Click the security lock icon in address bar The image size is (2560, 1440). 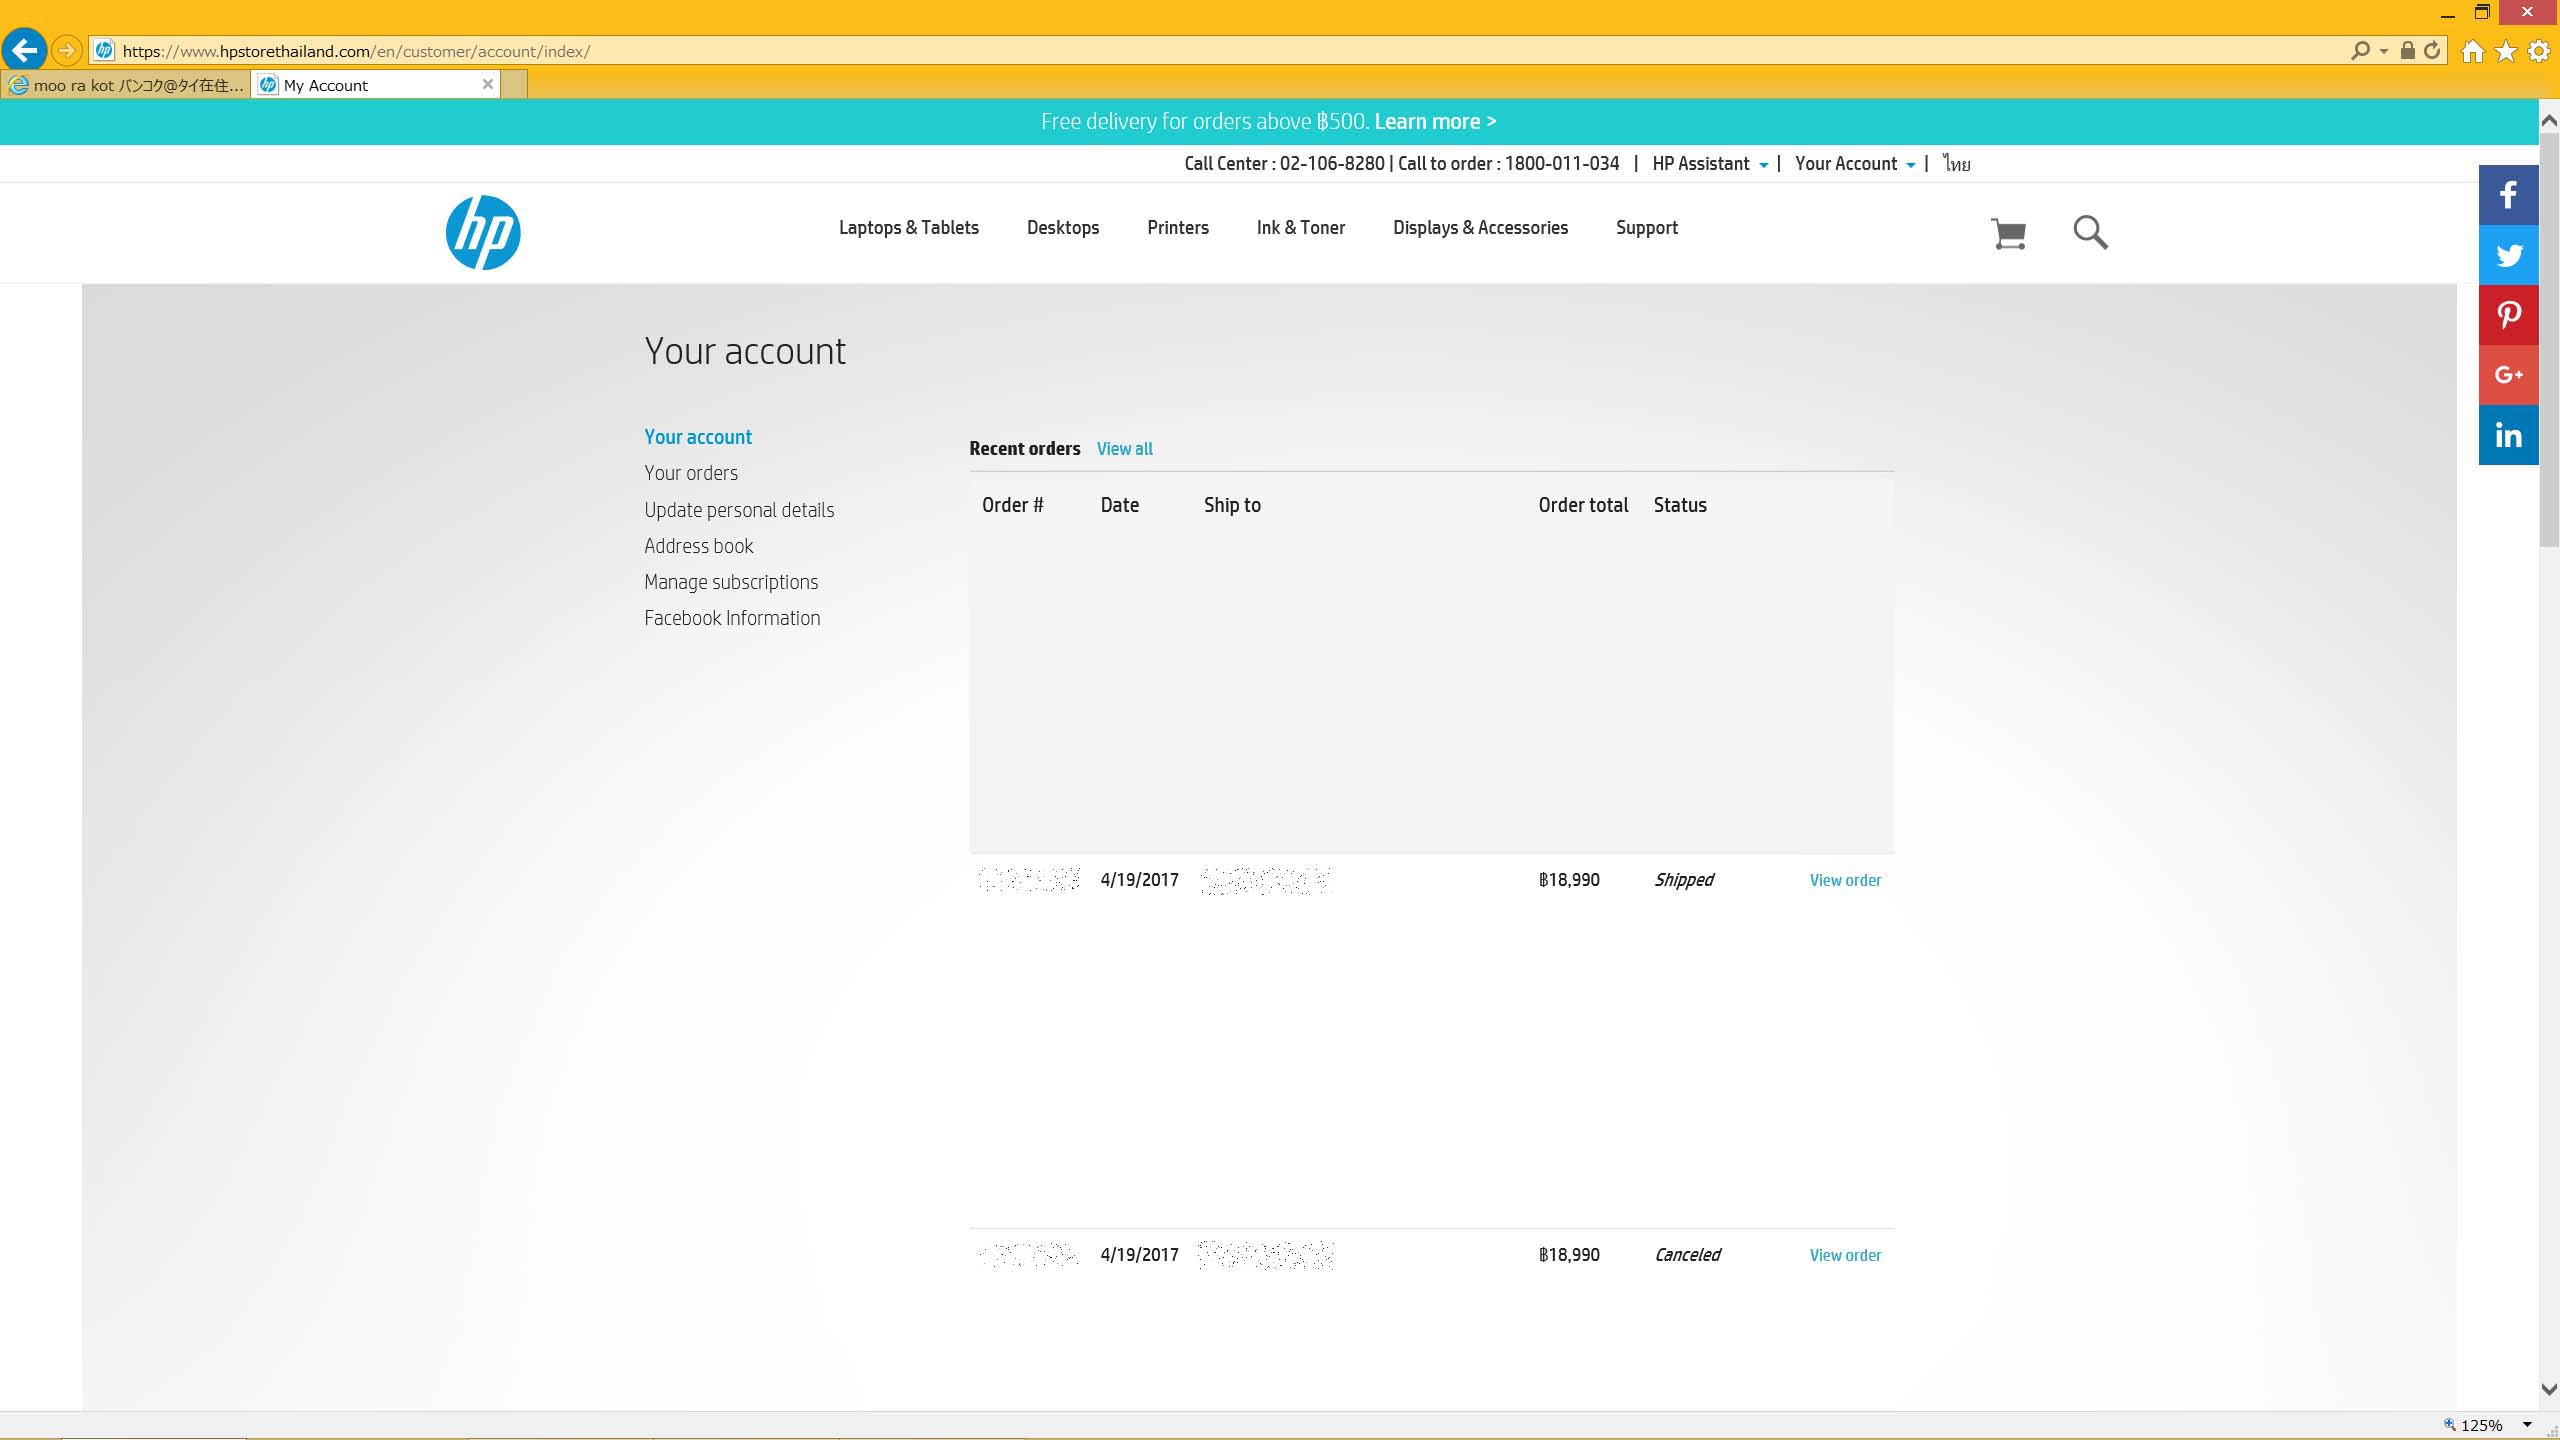point(2408,50)
